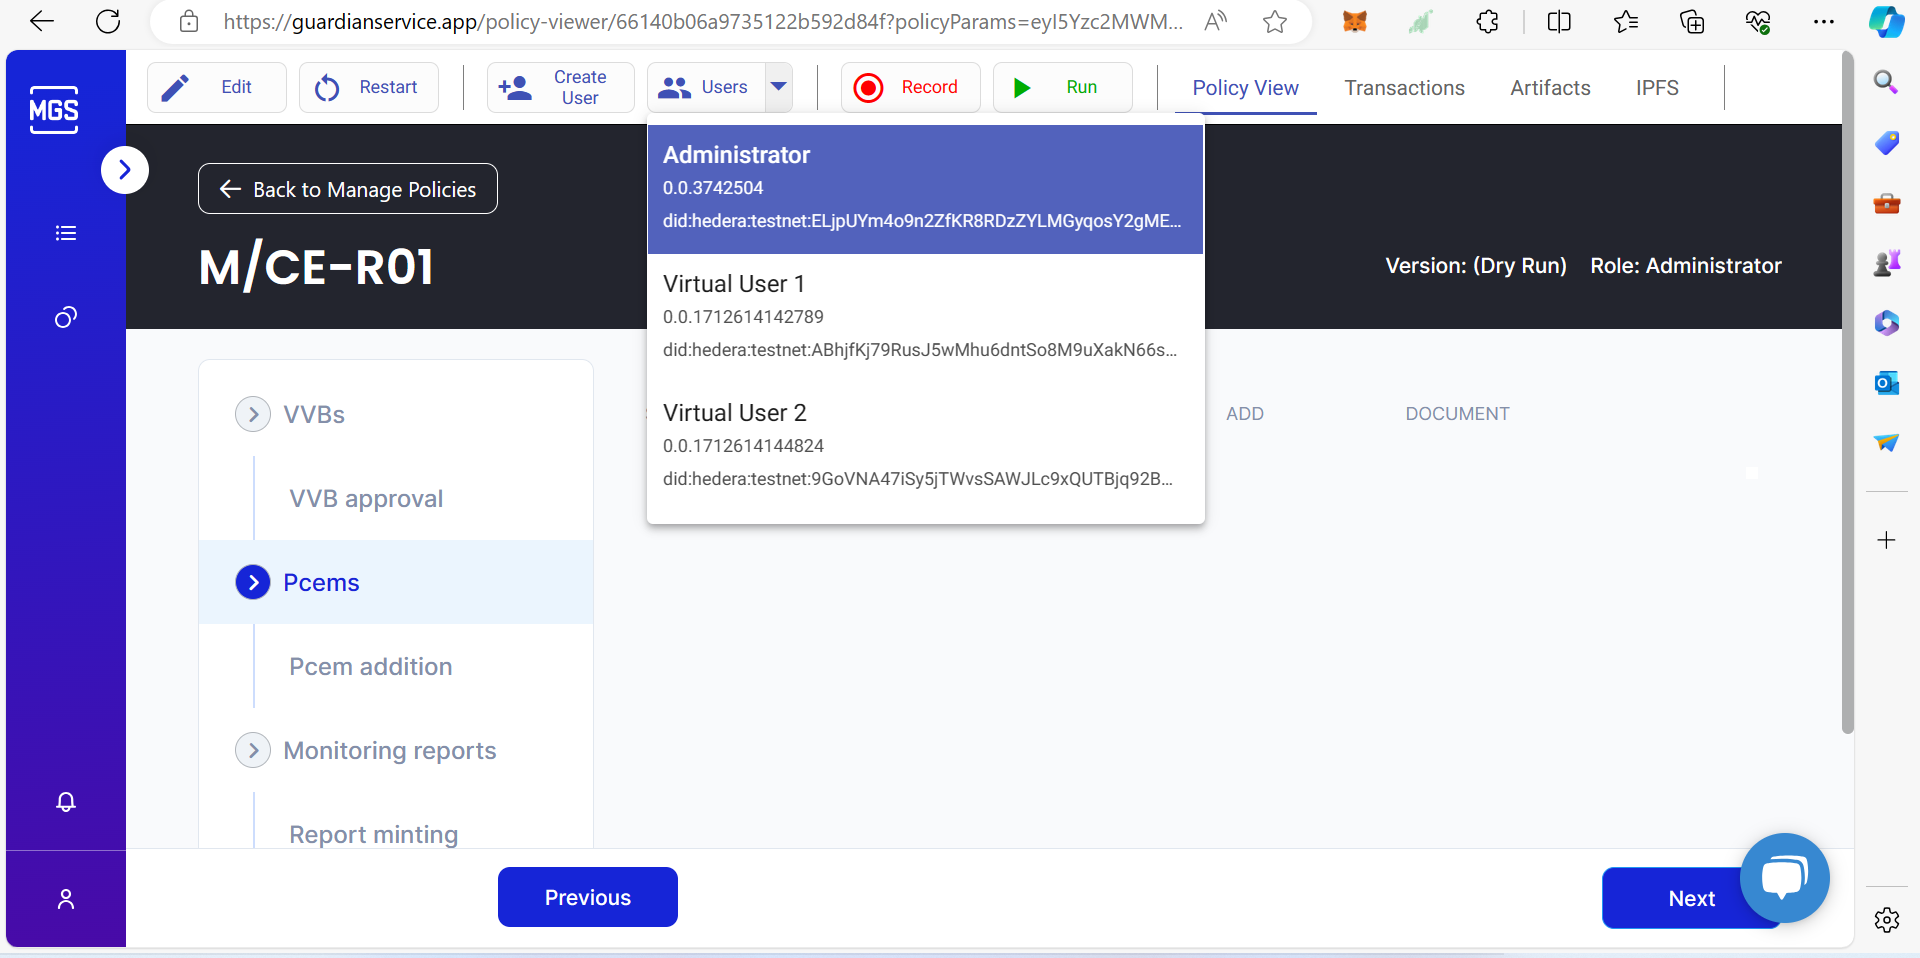1920x958 pixels.
Task: Switch to Policy View tab
Action: click(x=1245, y=88)
